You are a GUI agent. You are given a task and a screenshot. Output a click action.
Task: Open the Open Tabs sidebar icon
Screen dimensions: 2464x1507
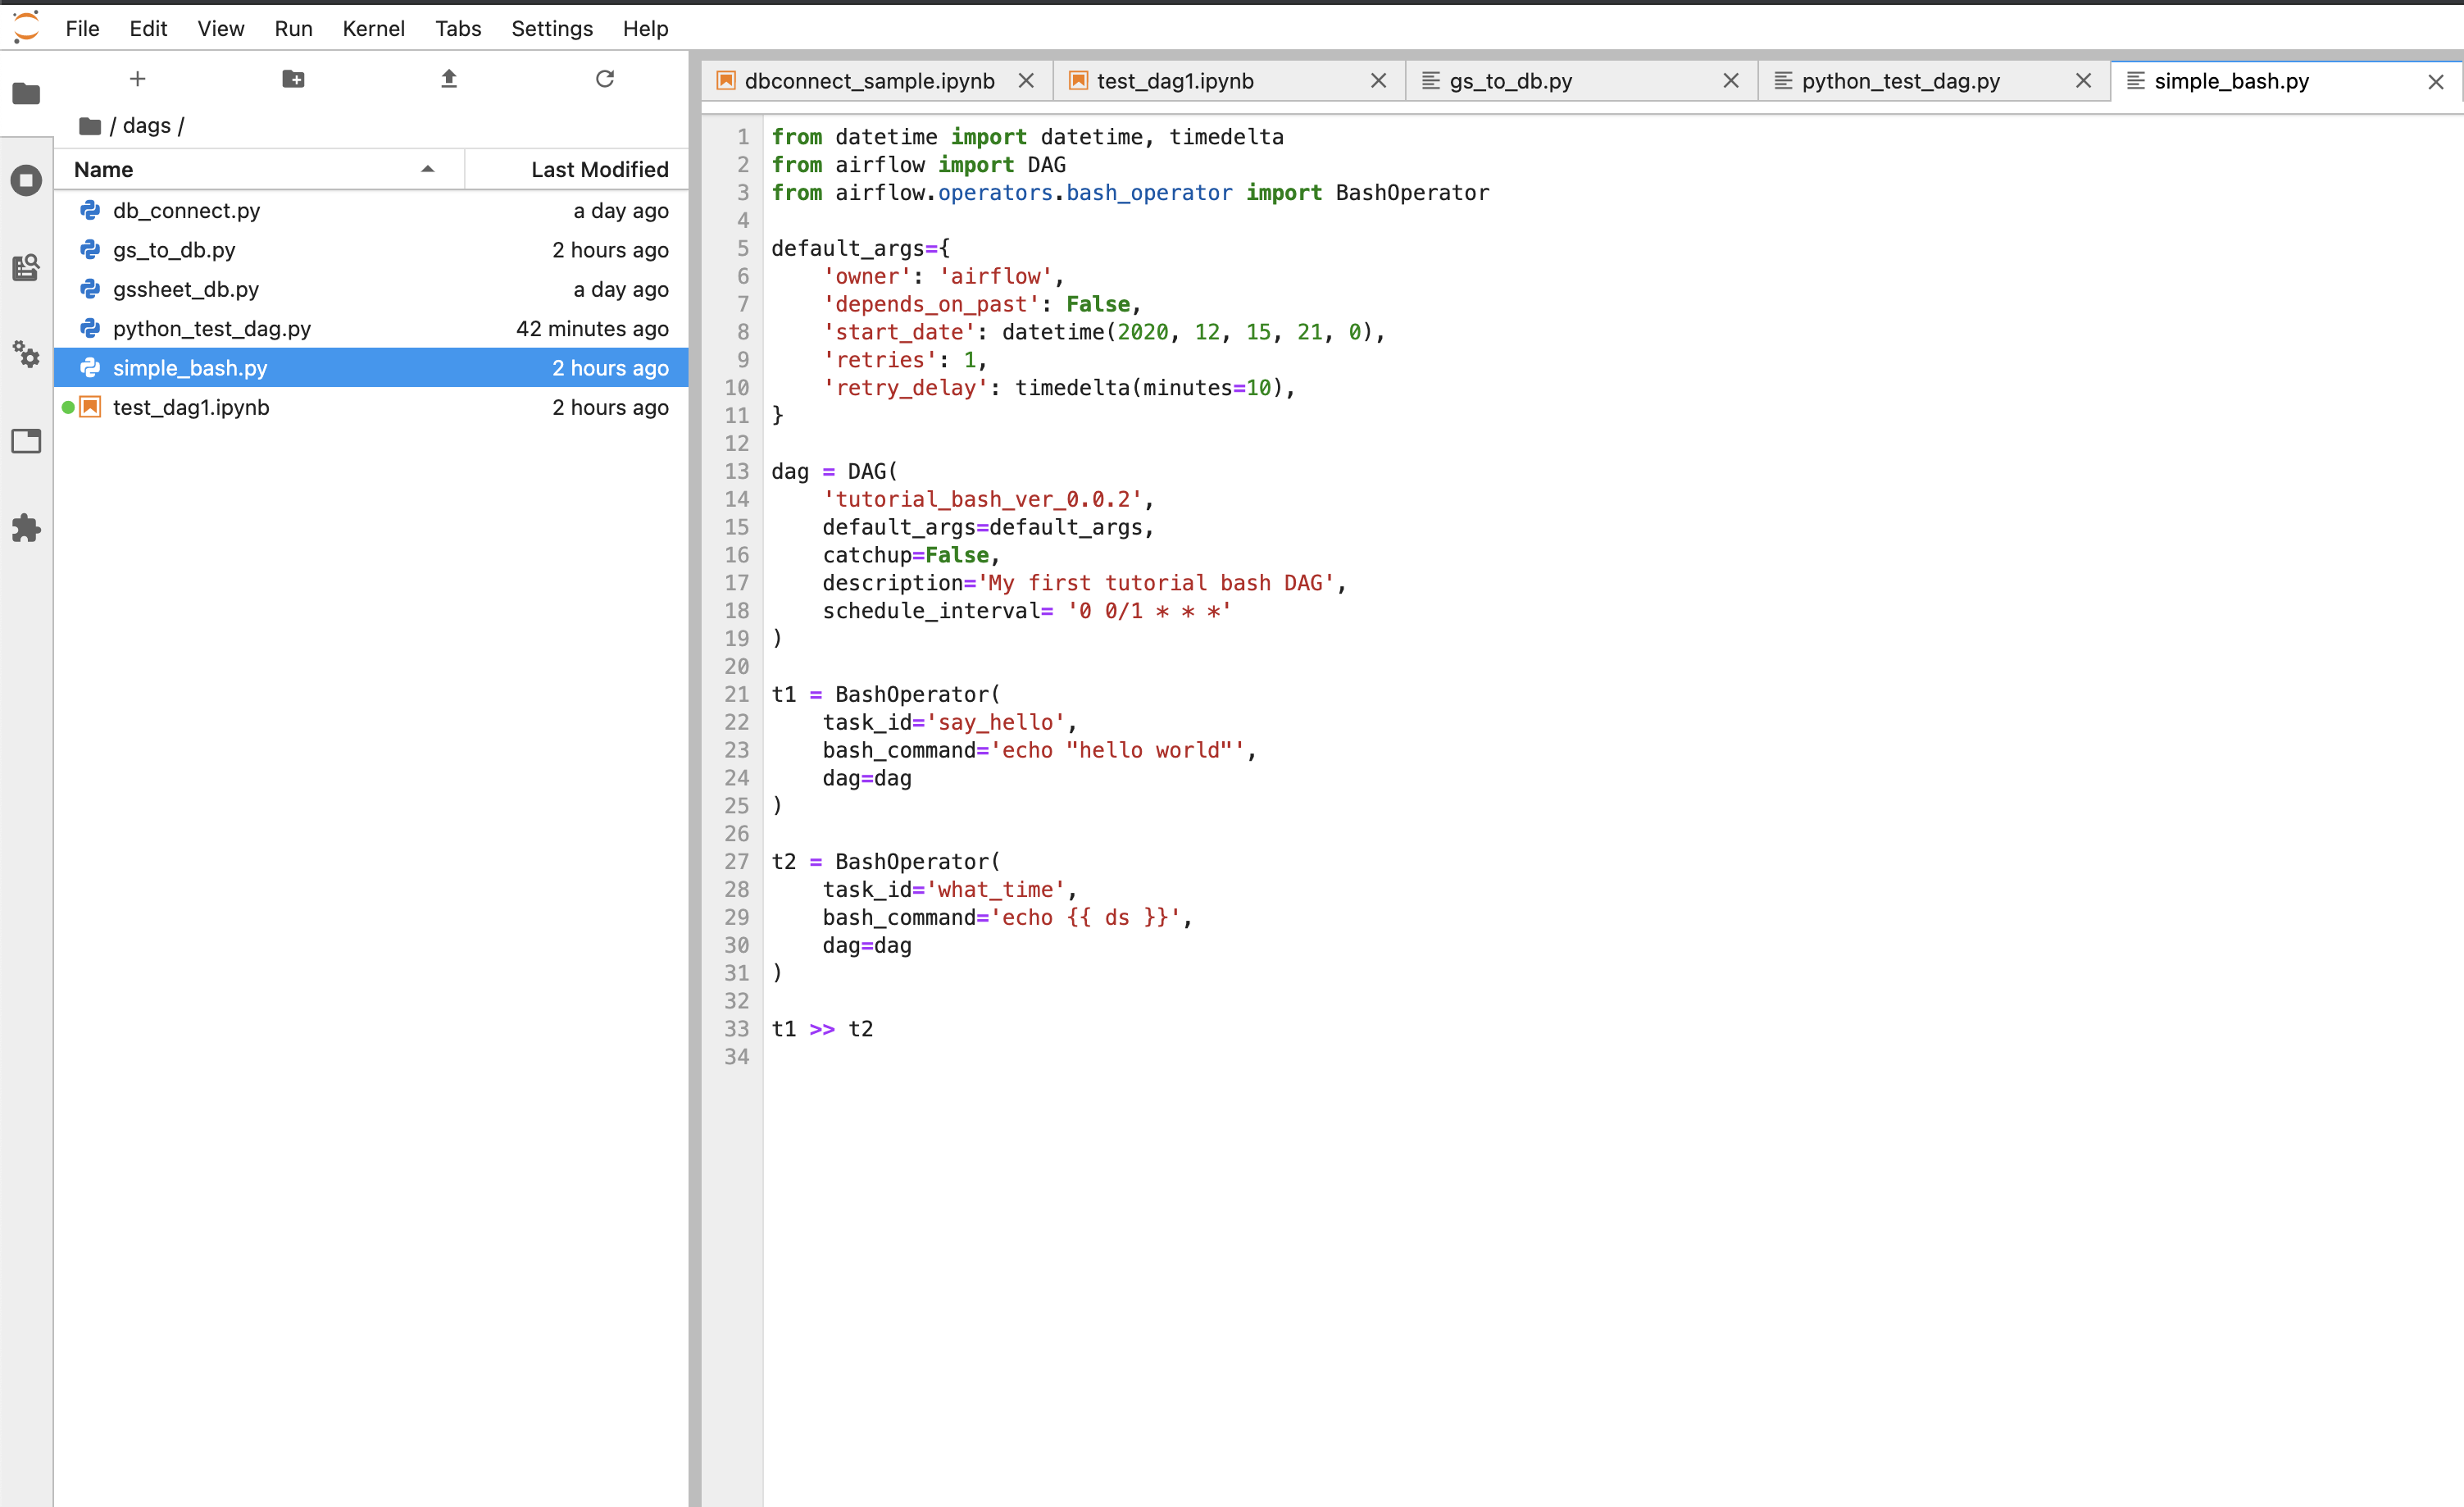tap(26, 441)
